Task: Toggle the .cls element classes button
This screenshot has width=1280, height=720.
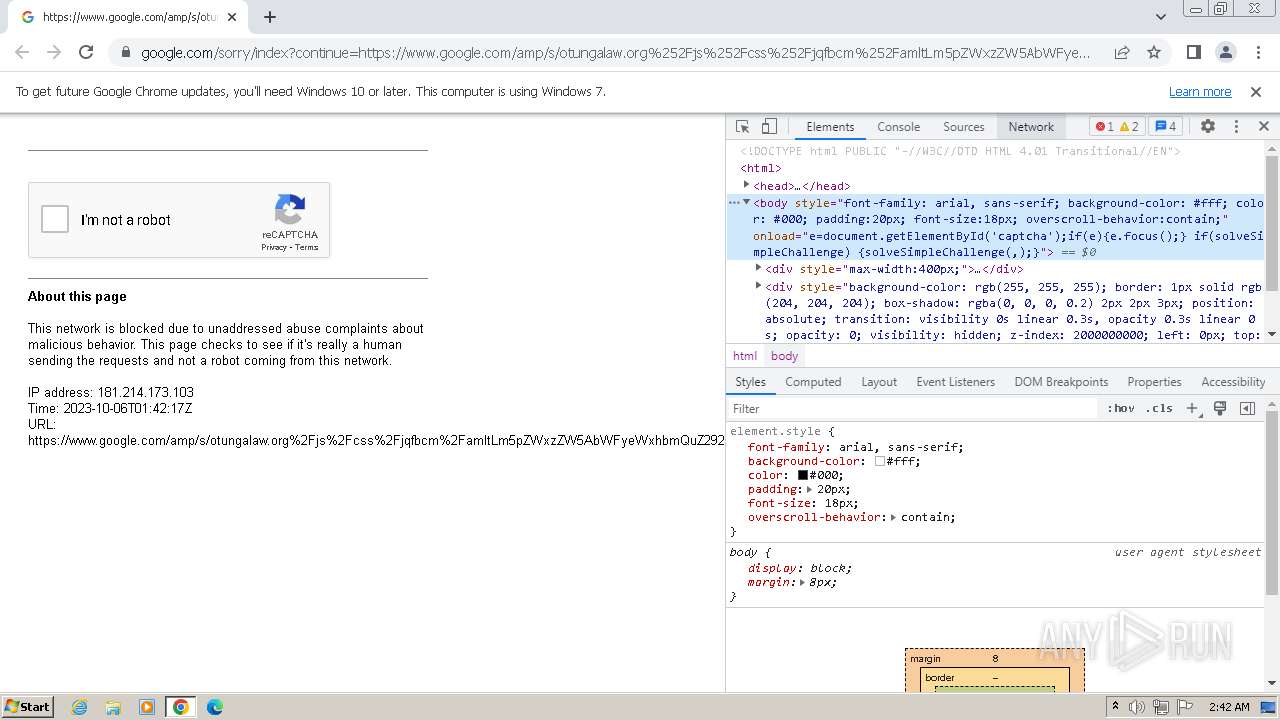Action: coord(1159,408)
